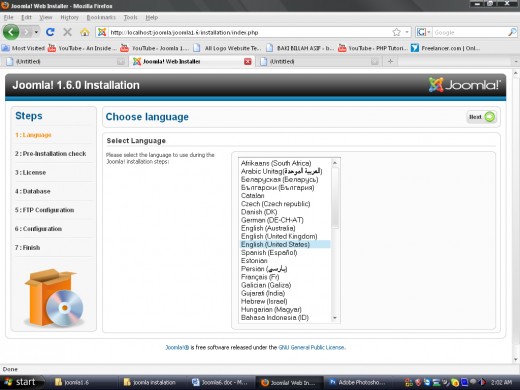Click the language list scroll up arrow
The width and height of the screenshot is (520, 390).
(x=335, y=163)
